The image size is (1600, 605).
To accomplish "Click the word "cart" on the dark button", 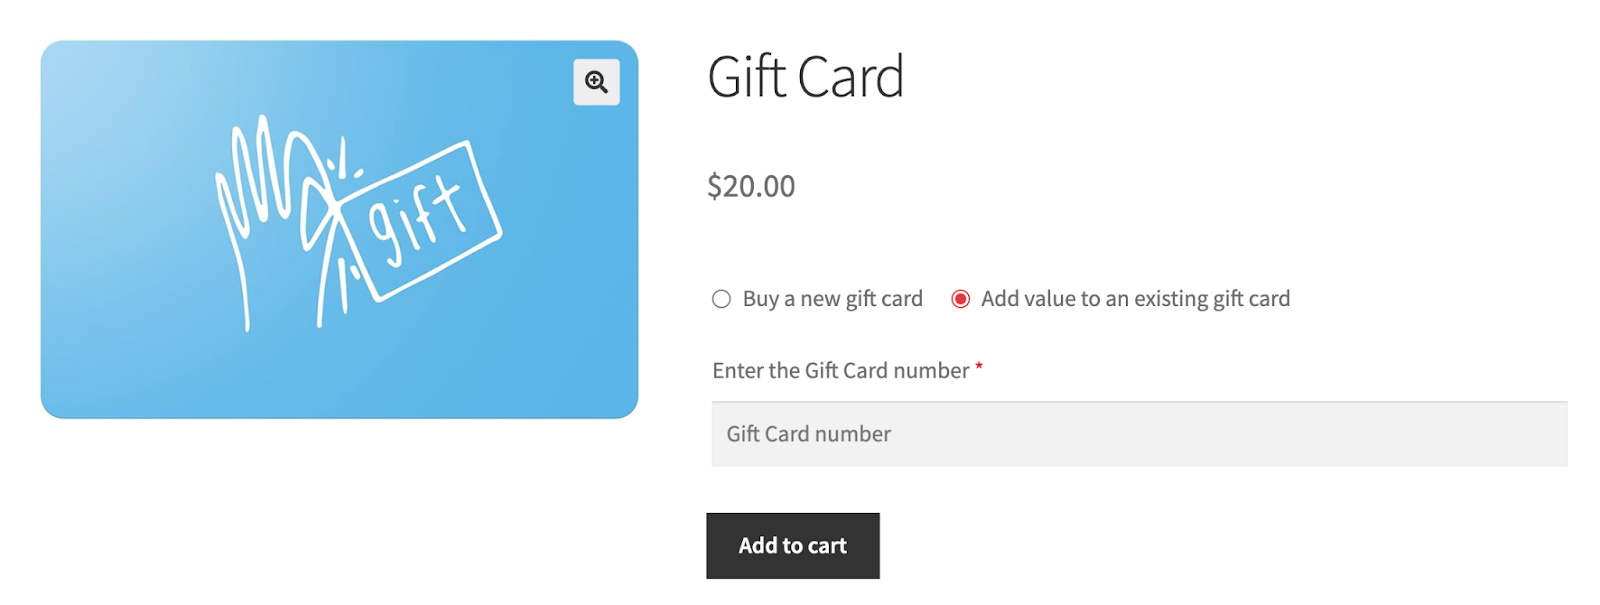I will 827,546.
